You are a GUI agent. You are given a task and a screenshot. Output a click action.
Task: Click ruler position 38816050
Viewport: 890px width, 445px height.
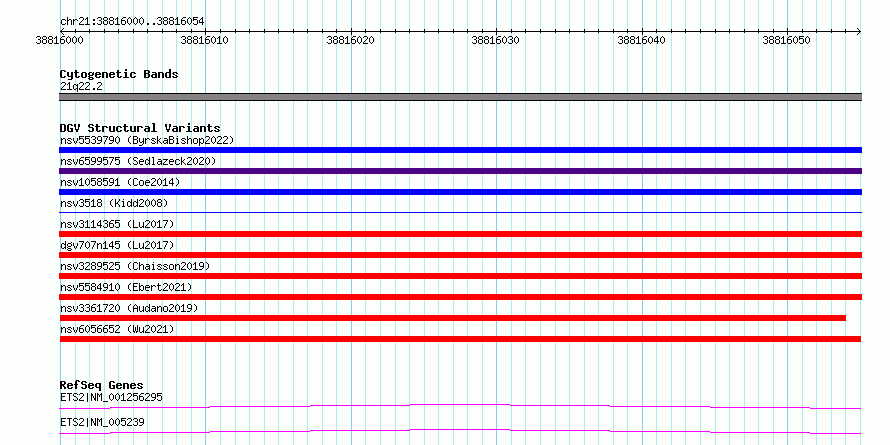(x=787, y=40)
